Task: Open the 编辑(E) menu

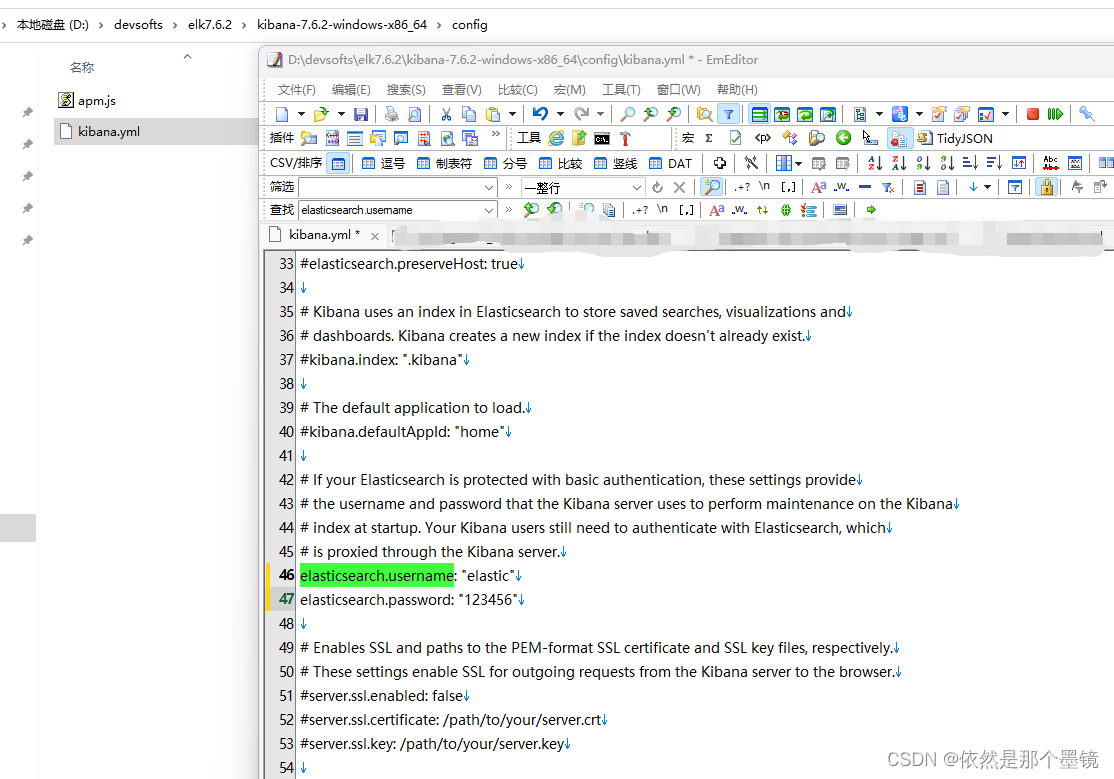Action: [351, 90]
